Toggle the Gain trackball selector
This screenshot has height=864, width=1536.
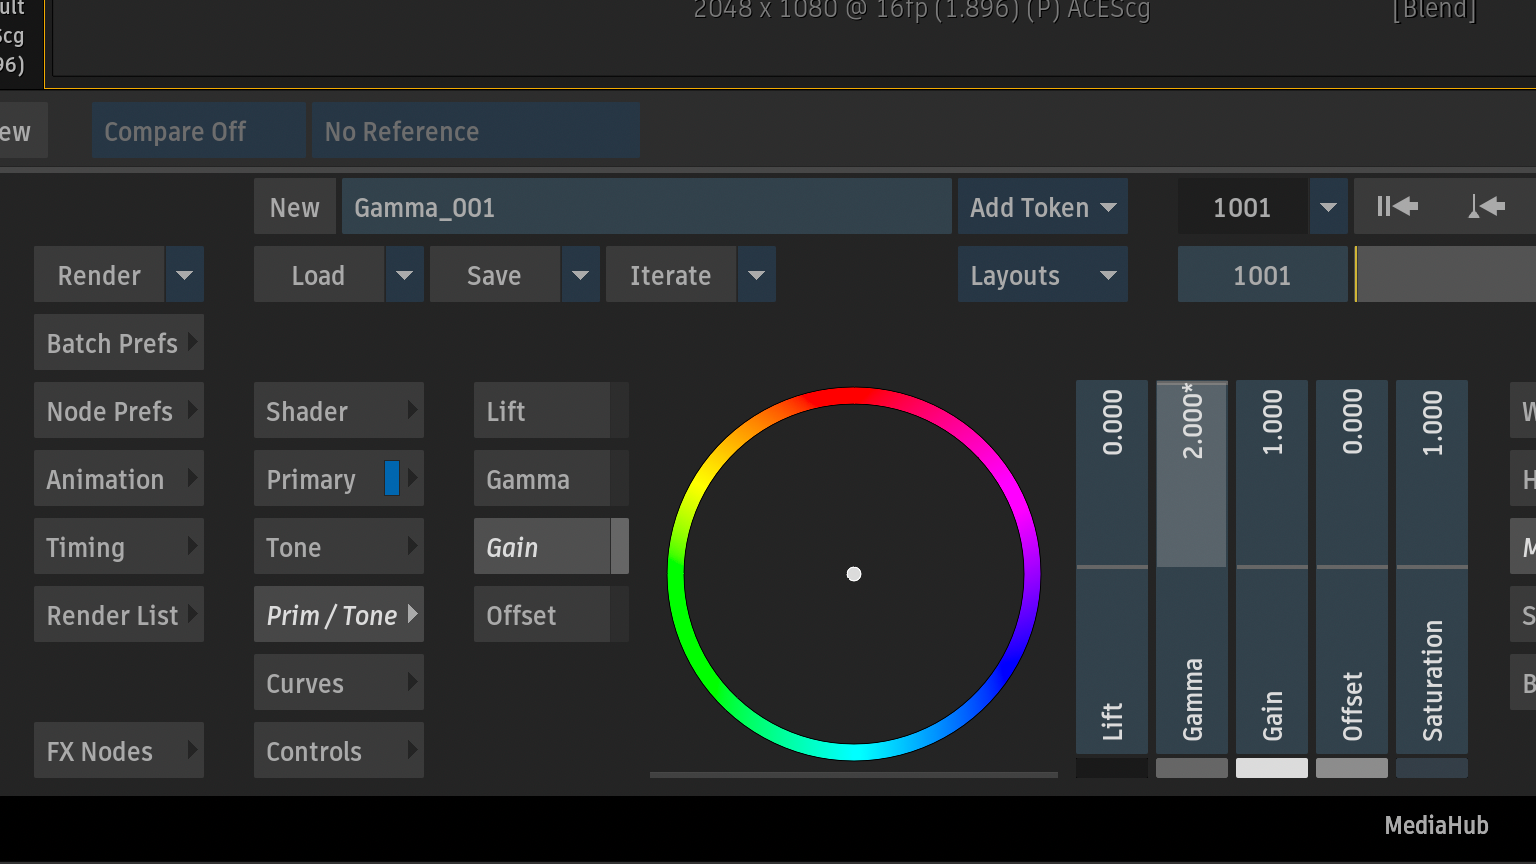pos(620,546)
